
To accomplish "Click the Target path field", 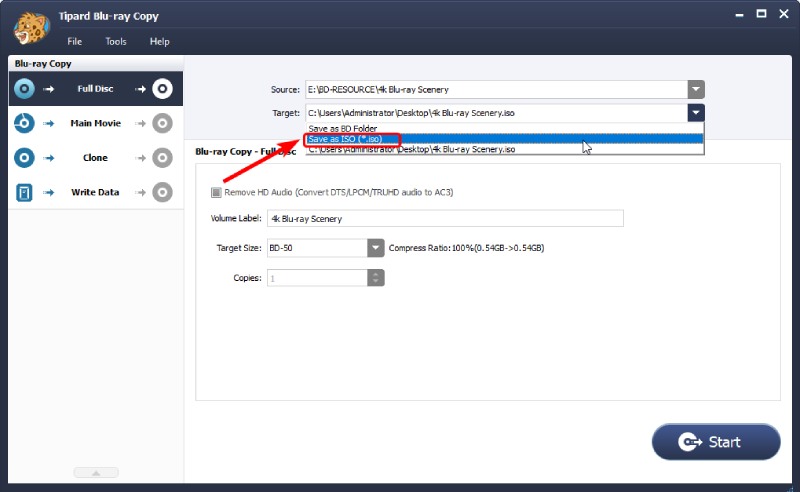I will 496,113.
